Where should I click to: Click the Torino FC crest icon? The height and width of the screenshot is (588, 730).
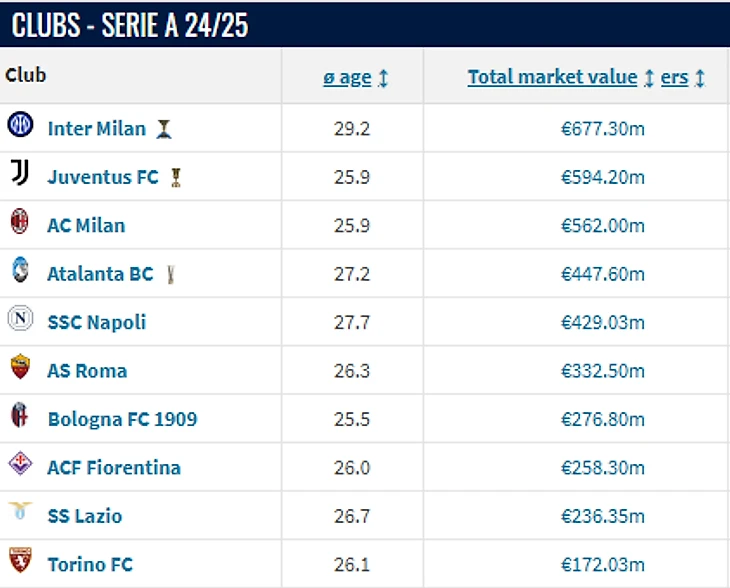click(x=20, y=561)
